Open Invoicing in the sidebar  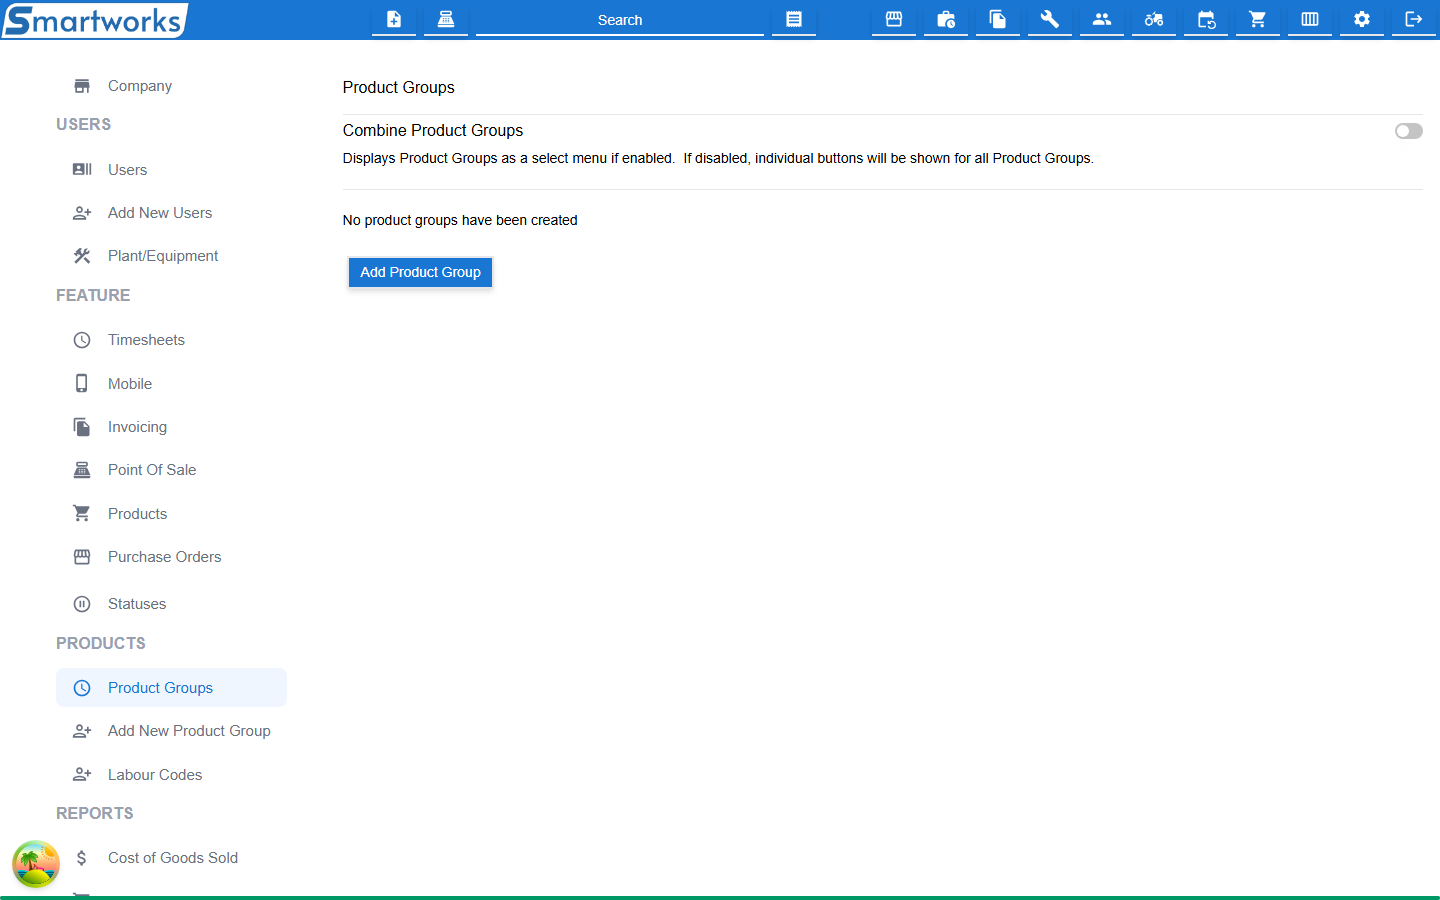point(171,427)
